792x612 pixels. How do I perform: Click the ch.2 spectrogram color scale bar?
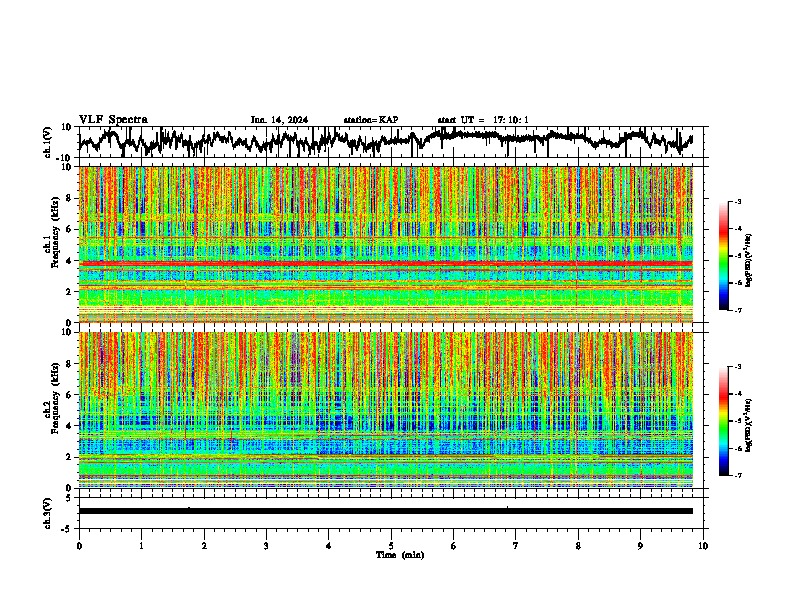pyautogui.click(x=723, y=421)
